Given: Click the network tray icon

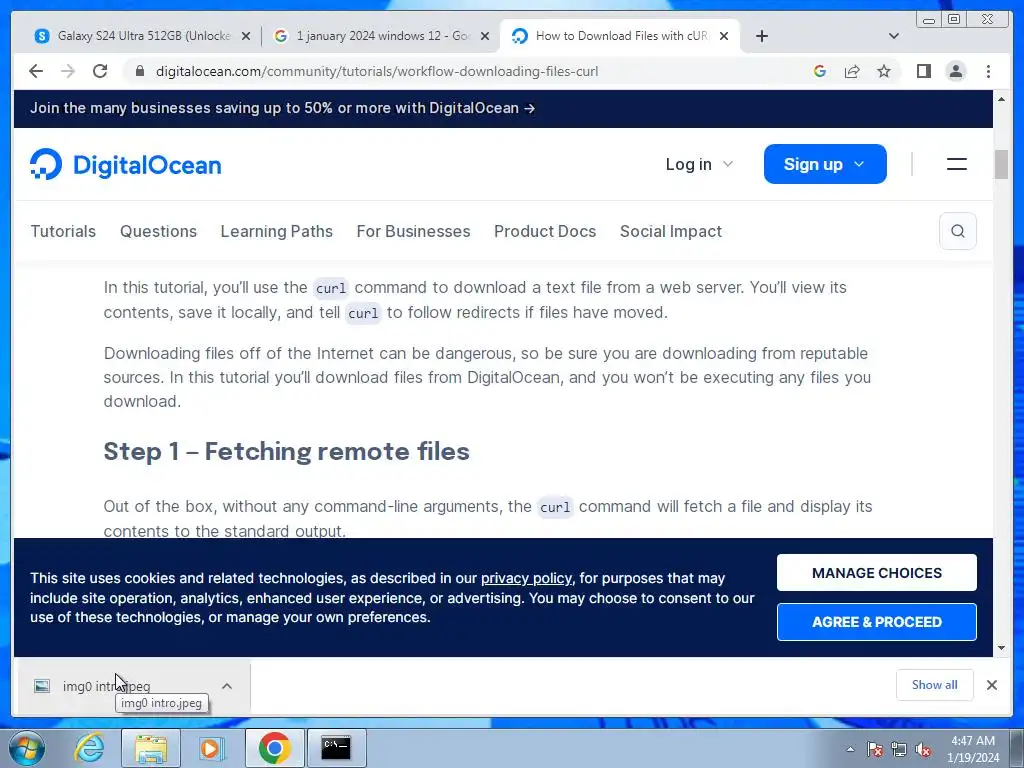Looking at the screenshot, I should tap(899, 749).
